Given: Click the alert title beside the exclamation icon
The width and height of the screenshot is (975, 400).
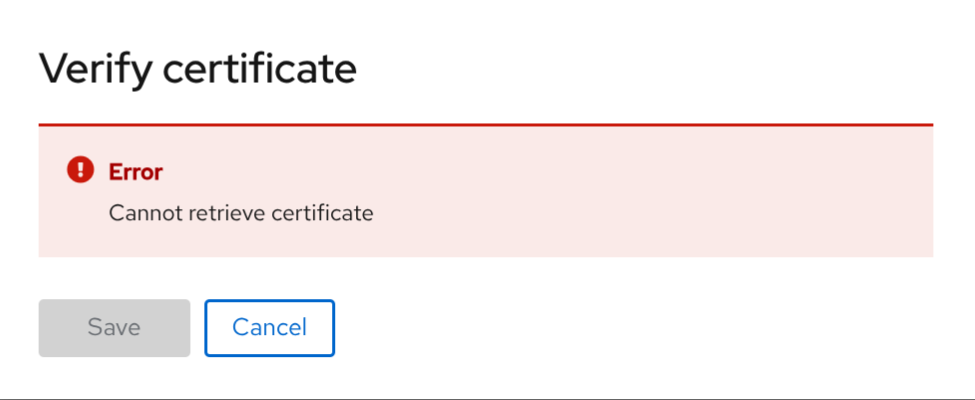Looking at the screenshot, I should click(135, 172).
